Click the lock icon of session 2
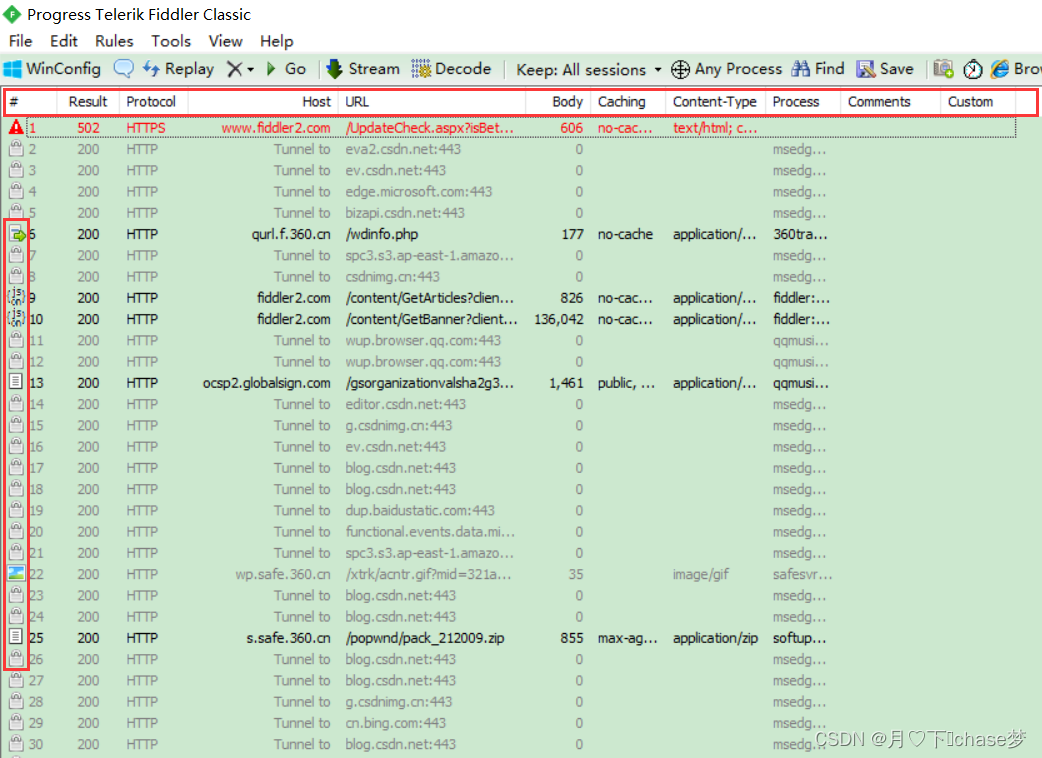Screen dimensions: 1042x758 pos(16,149)
